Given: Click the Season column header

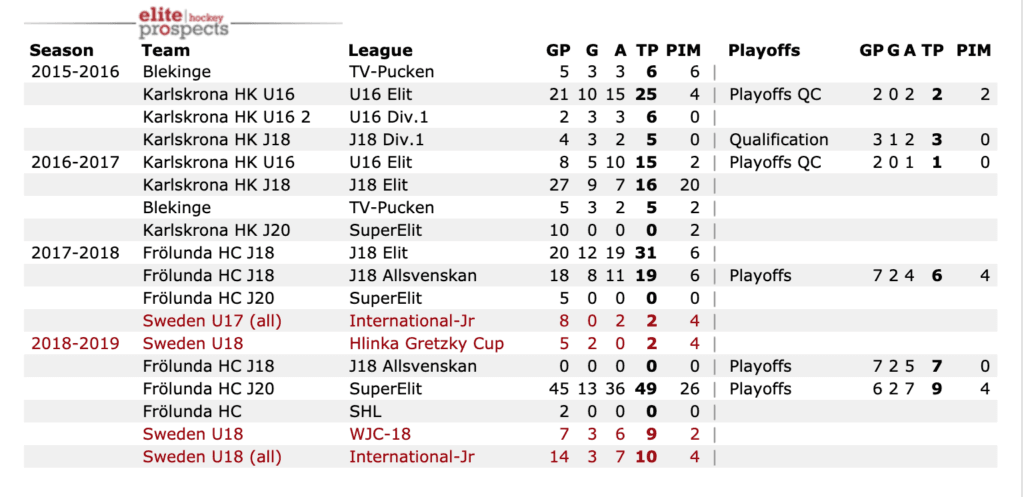Looking at the screenshot, I should click(x=61, y=51).
